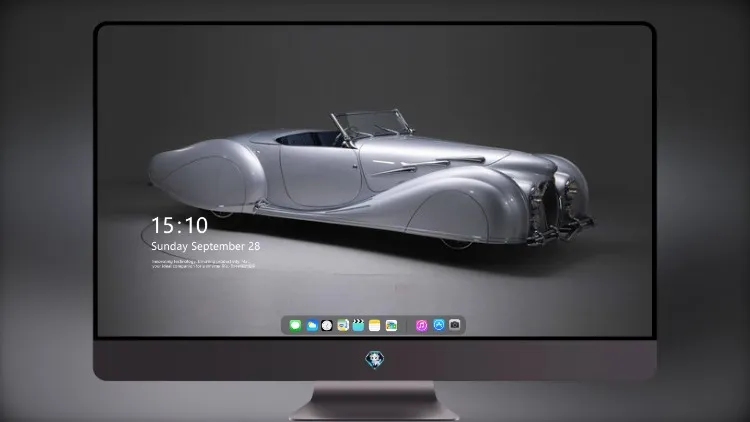Open the Photos gallery icon in the dock
Viewport: 750px width, 422px height.
click(x=391, y=325)
